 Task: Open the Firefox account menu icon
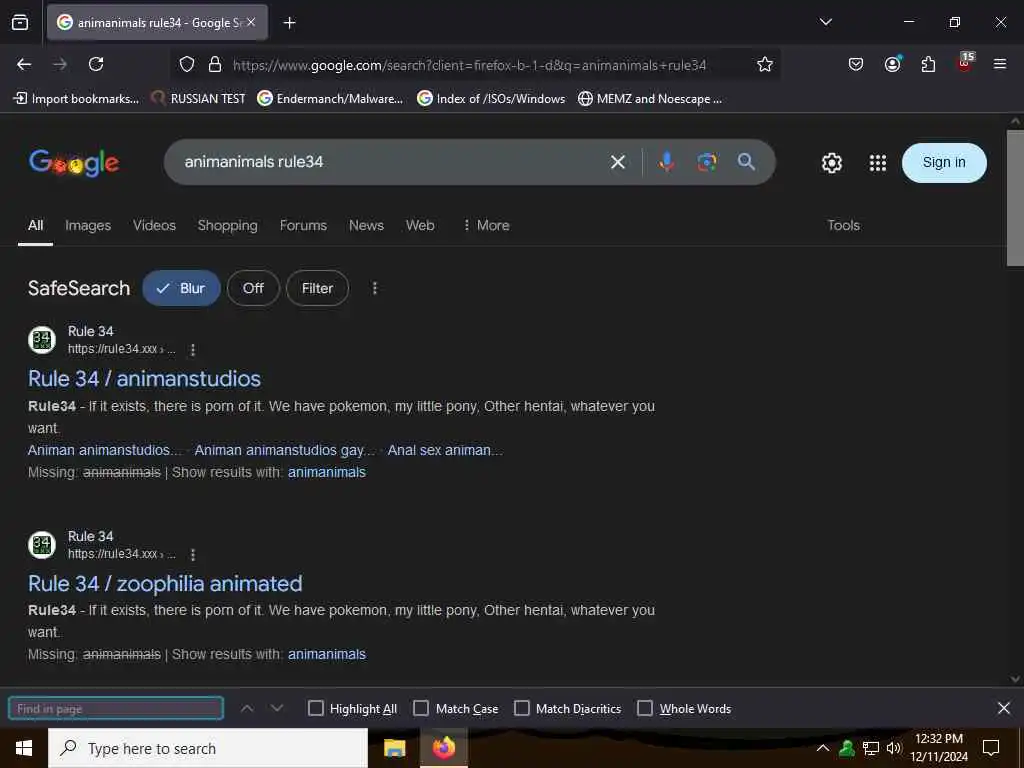[x=892, y=63]
